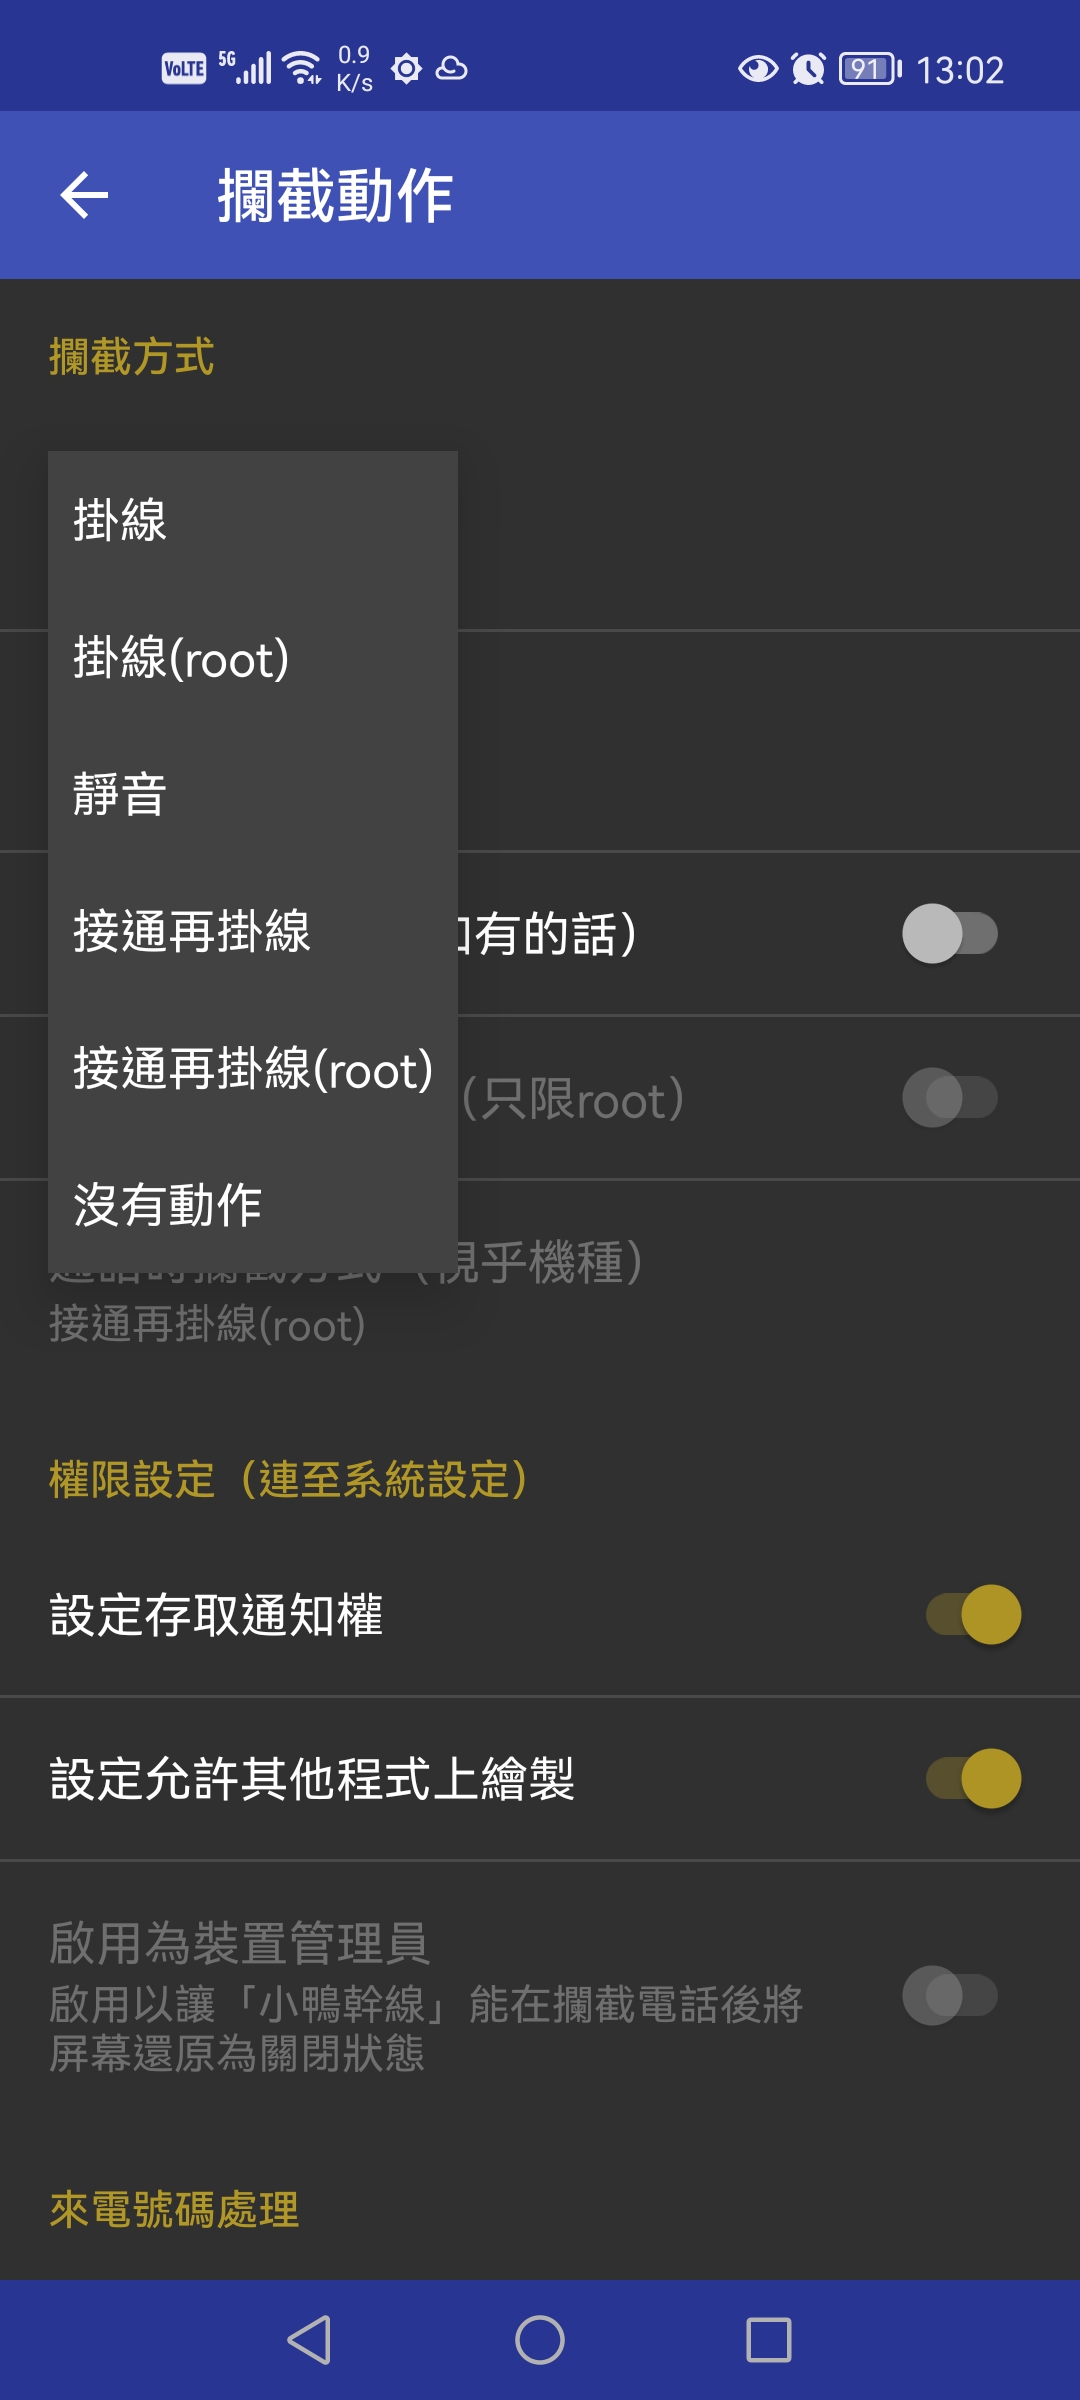The image size is (1080, 2400).
Task: Tap the back arrow in header
Action: pos(84,195)
